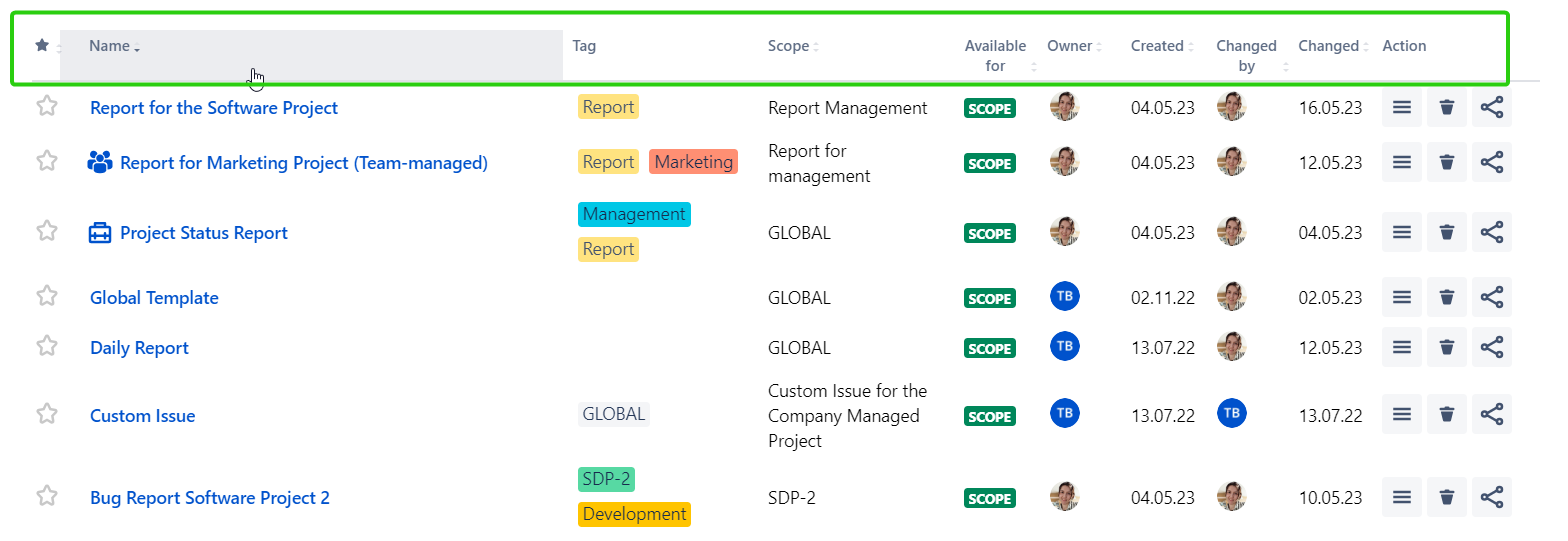1568x541 pixels.
Task: Share the Daily Report template
Action: coord(1491,347)
